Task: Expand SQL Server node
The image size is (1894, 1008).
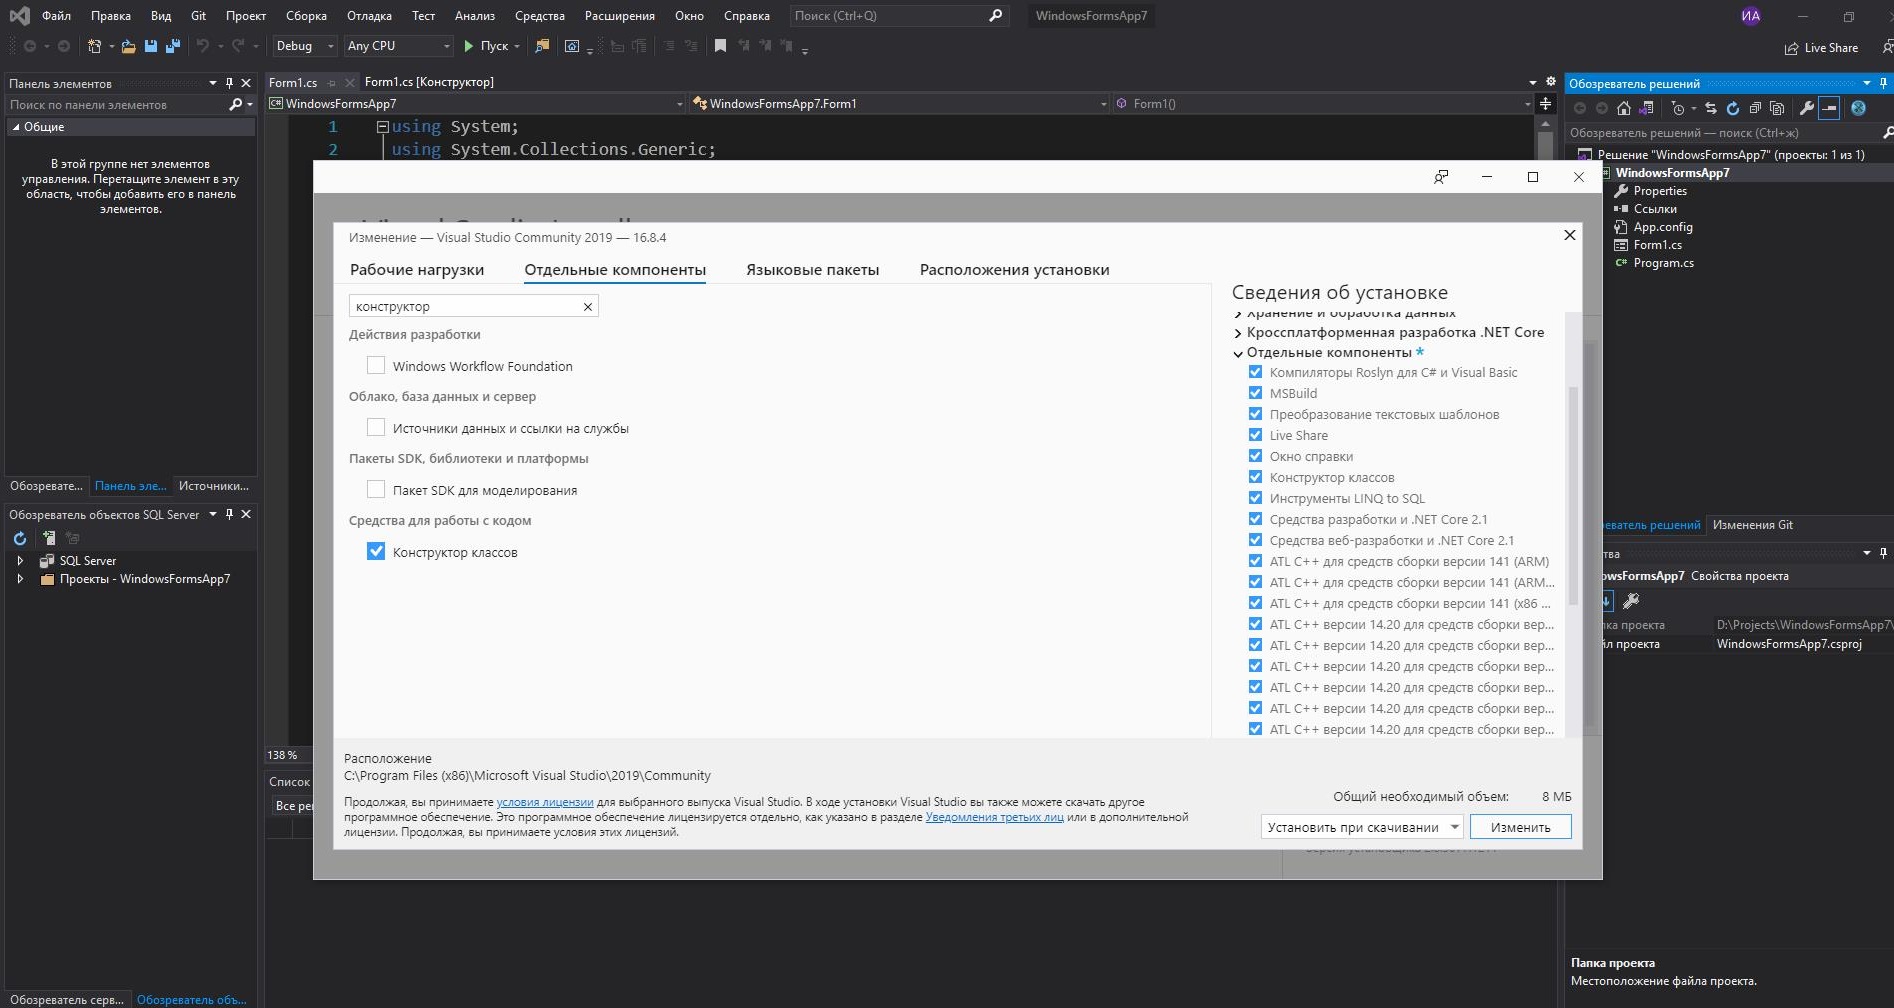Action: [20, 561]
